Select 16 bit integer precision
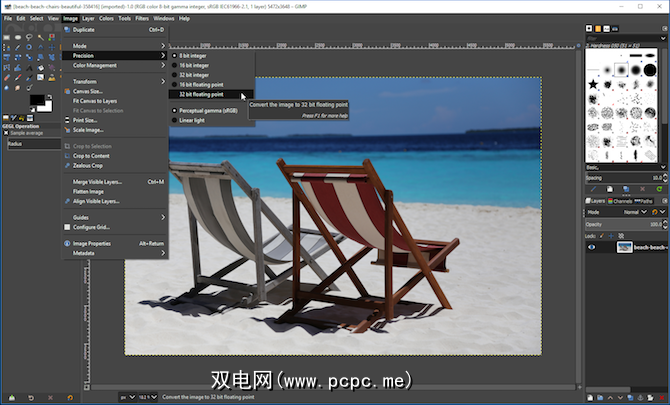 click(x=194, y=65)
